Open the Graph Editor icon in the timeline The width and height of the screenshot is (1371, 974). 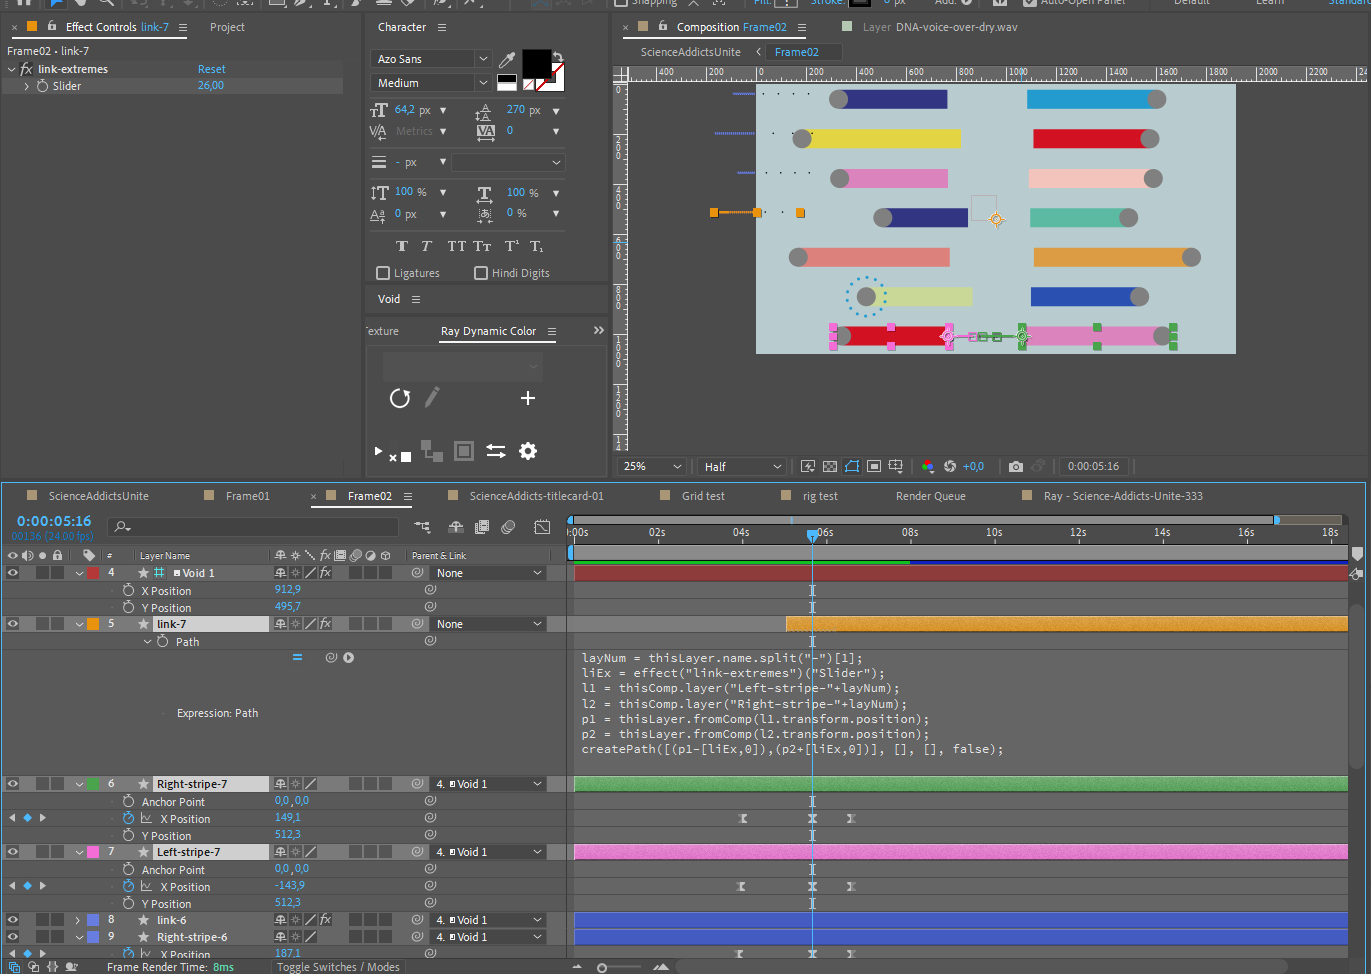click(x=541, y=527)
